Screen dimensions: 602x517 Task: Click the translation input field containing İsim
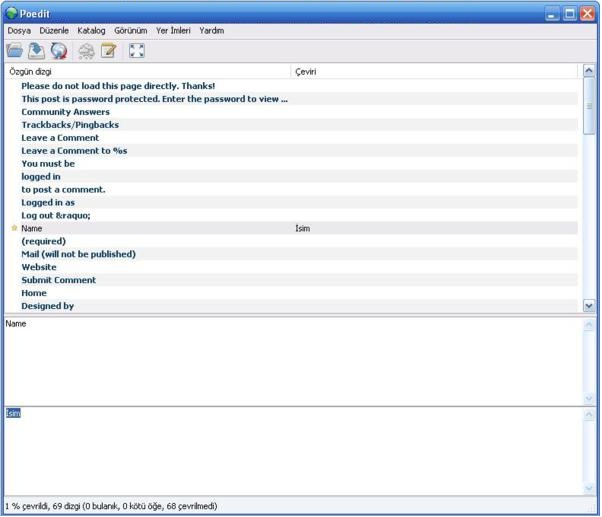tap(290, 450)
